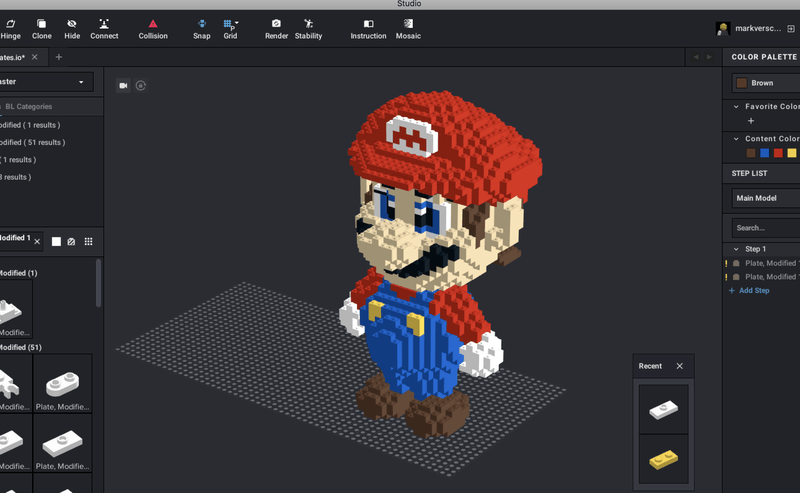Activate the Connect tool
This screenshot has height=493, width=800.
coord(104,28)
